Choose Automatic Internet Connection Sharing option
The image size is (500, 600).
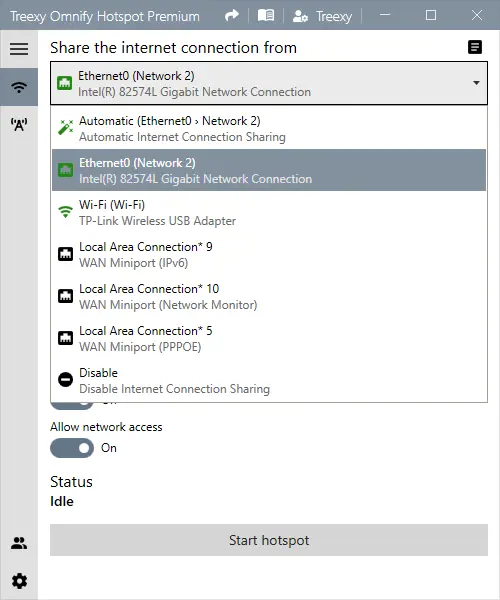269,129
